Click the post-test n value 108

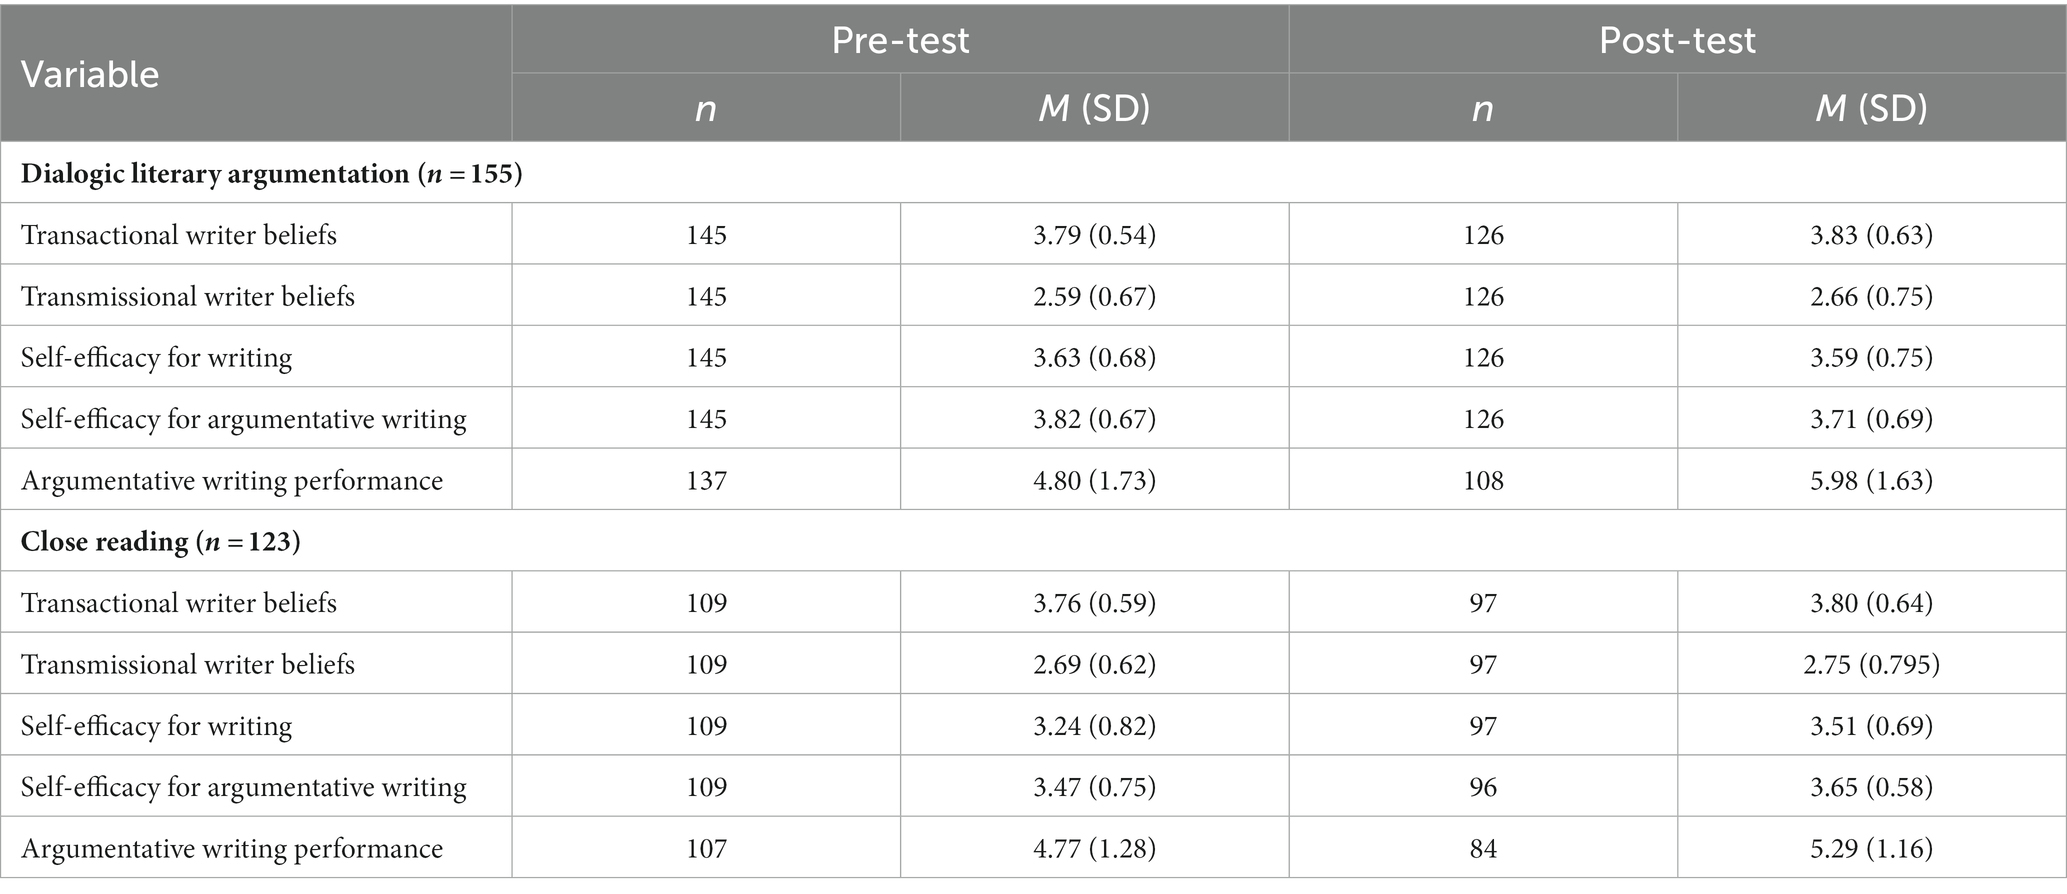tap(1483, 480)
